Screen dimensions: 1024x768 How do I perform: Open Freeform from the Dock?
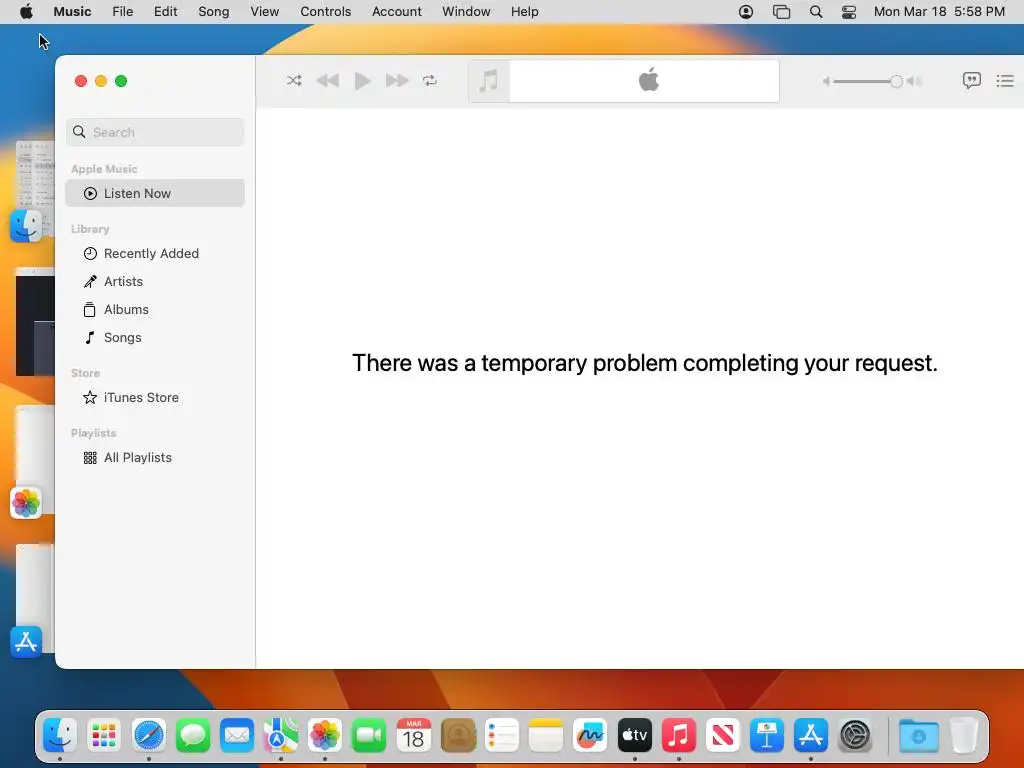590,736
